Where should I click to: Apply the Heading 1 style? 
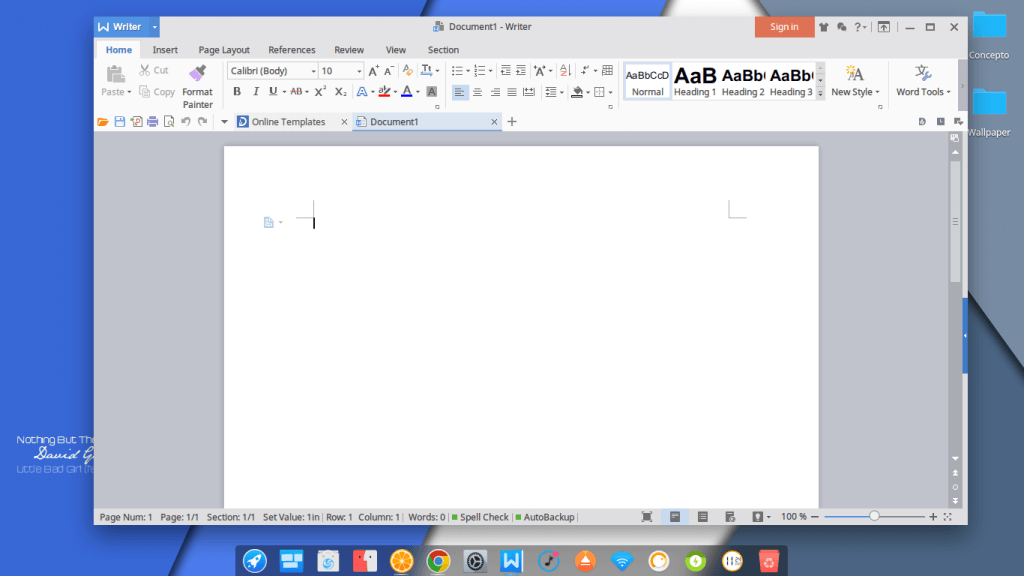coord(695,82)
